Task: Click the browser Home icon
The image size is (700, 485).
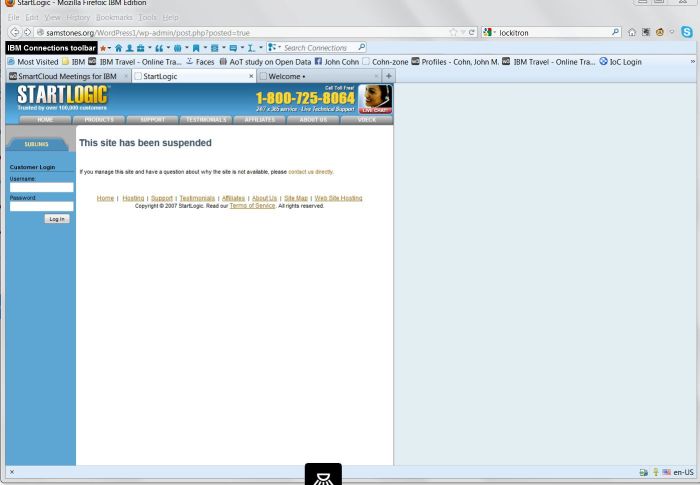Action: tap(633, 33)
